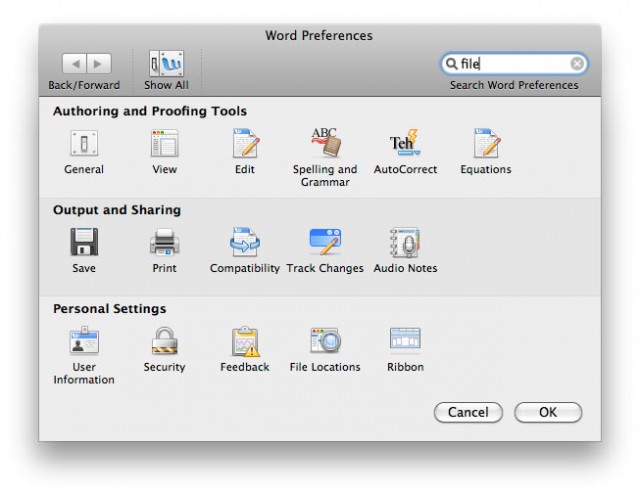Click the Word Preferences window title
Screen dimensions: 640x495
click(319, 36)
